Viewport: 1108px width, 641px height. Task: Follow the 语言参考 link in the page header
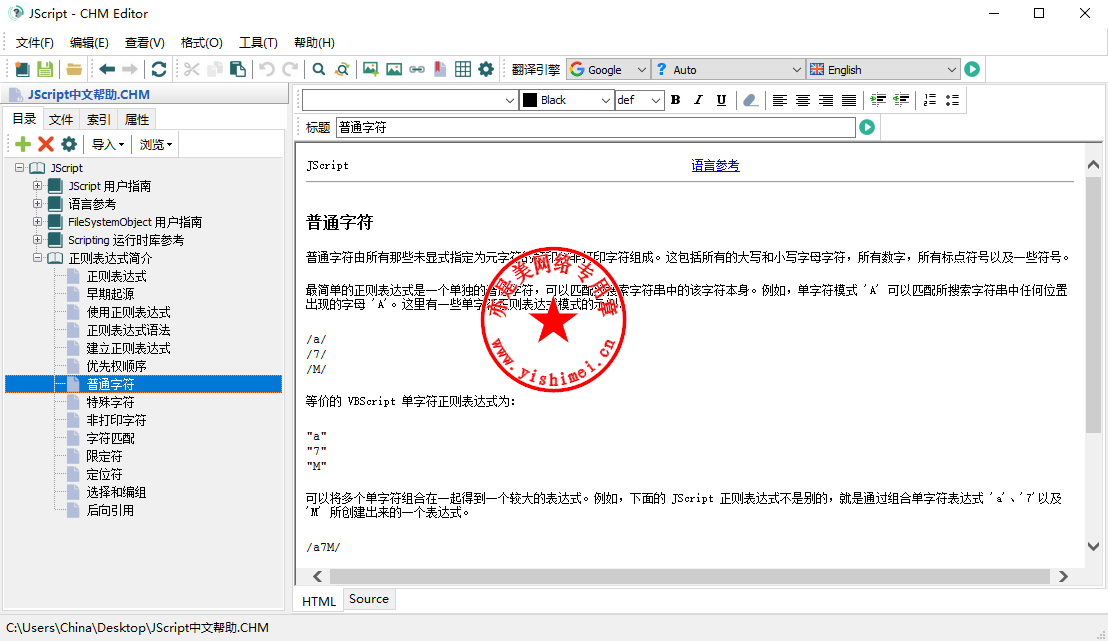pyautogui.click(x=715, y=165)
